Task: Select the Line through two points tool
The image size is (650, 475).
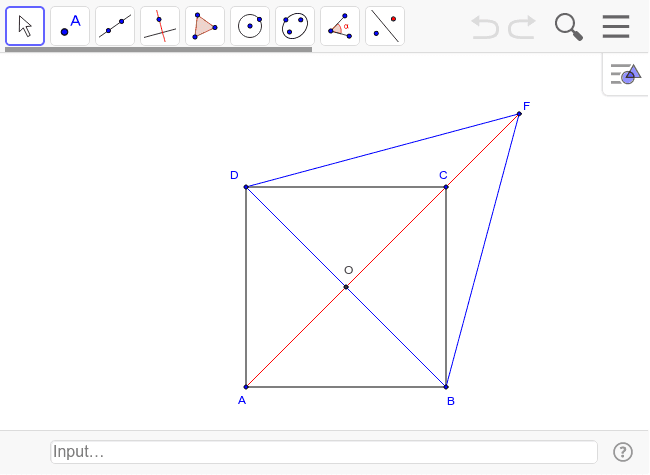Action: (115, 26)
